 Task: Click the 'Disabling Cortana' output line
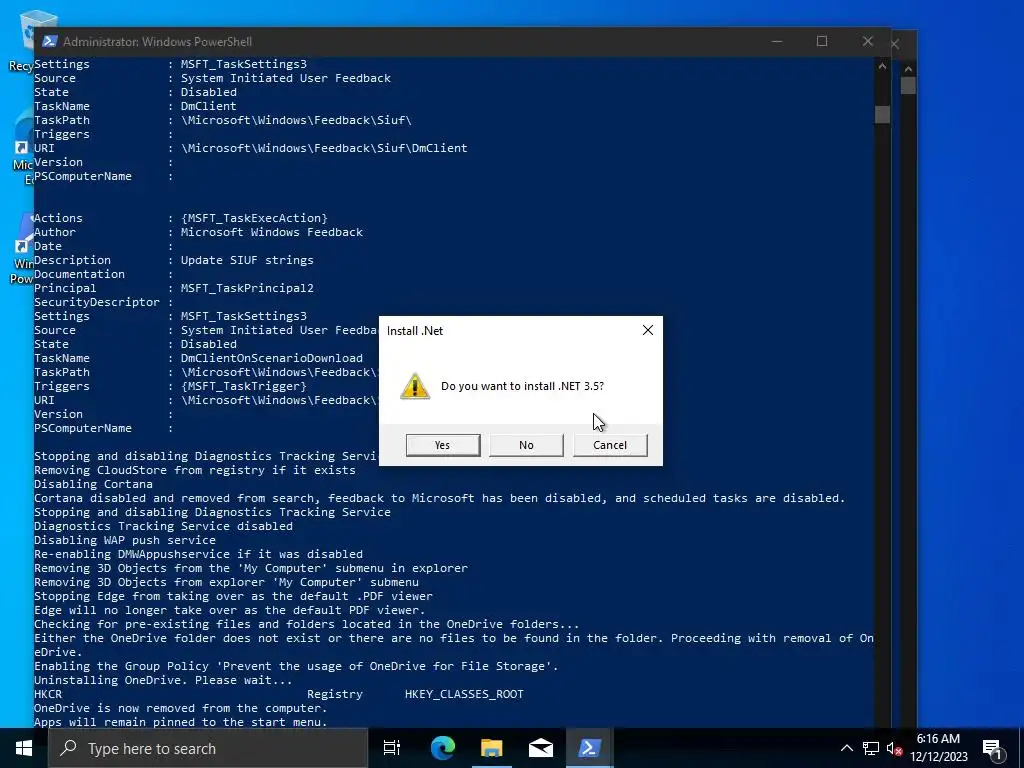coord(93,484)
